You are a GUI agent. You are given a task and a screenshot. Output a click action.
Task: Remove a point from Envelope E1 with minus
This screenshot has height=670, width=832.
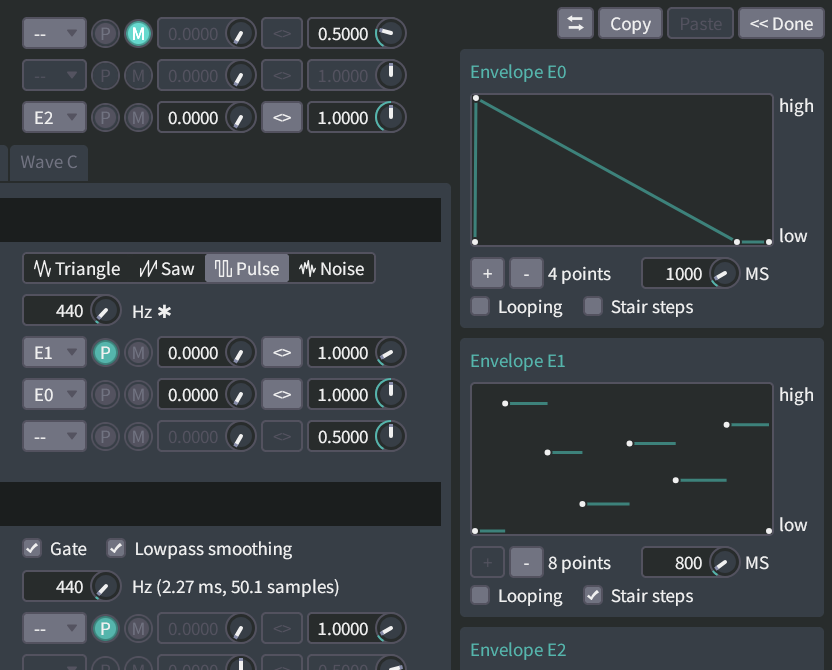[526, 563]
